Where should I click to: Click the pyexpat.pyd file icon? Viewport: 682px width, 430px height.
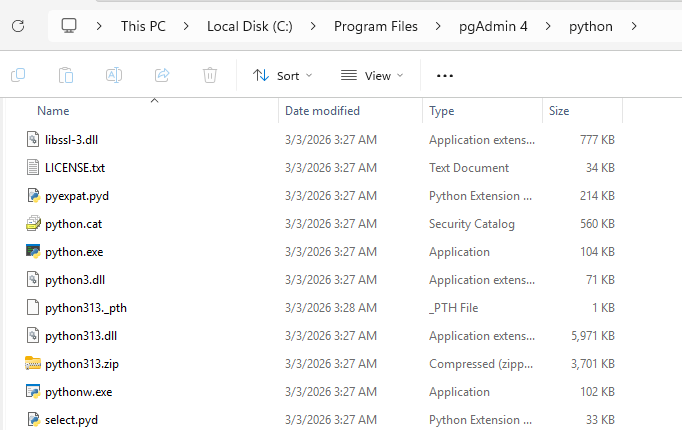33,196
